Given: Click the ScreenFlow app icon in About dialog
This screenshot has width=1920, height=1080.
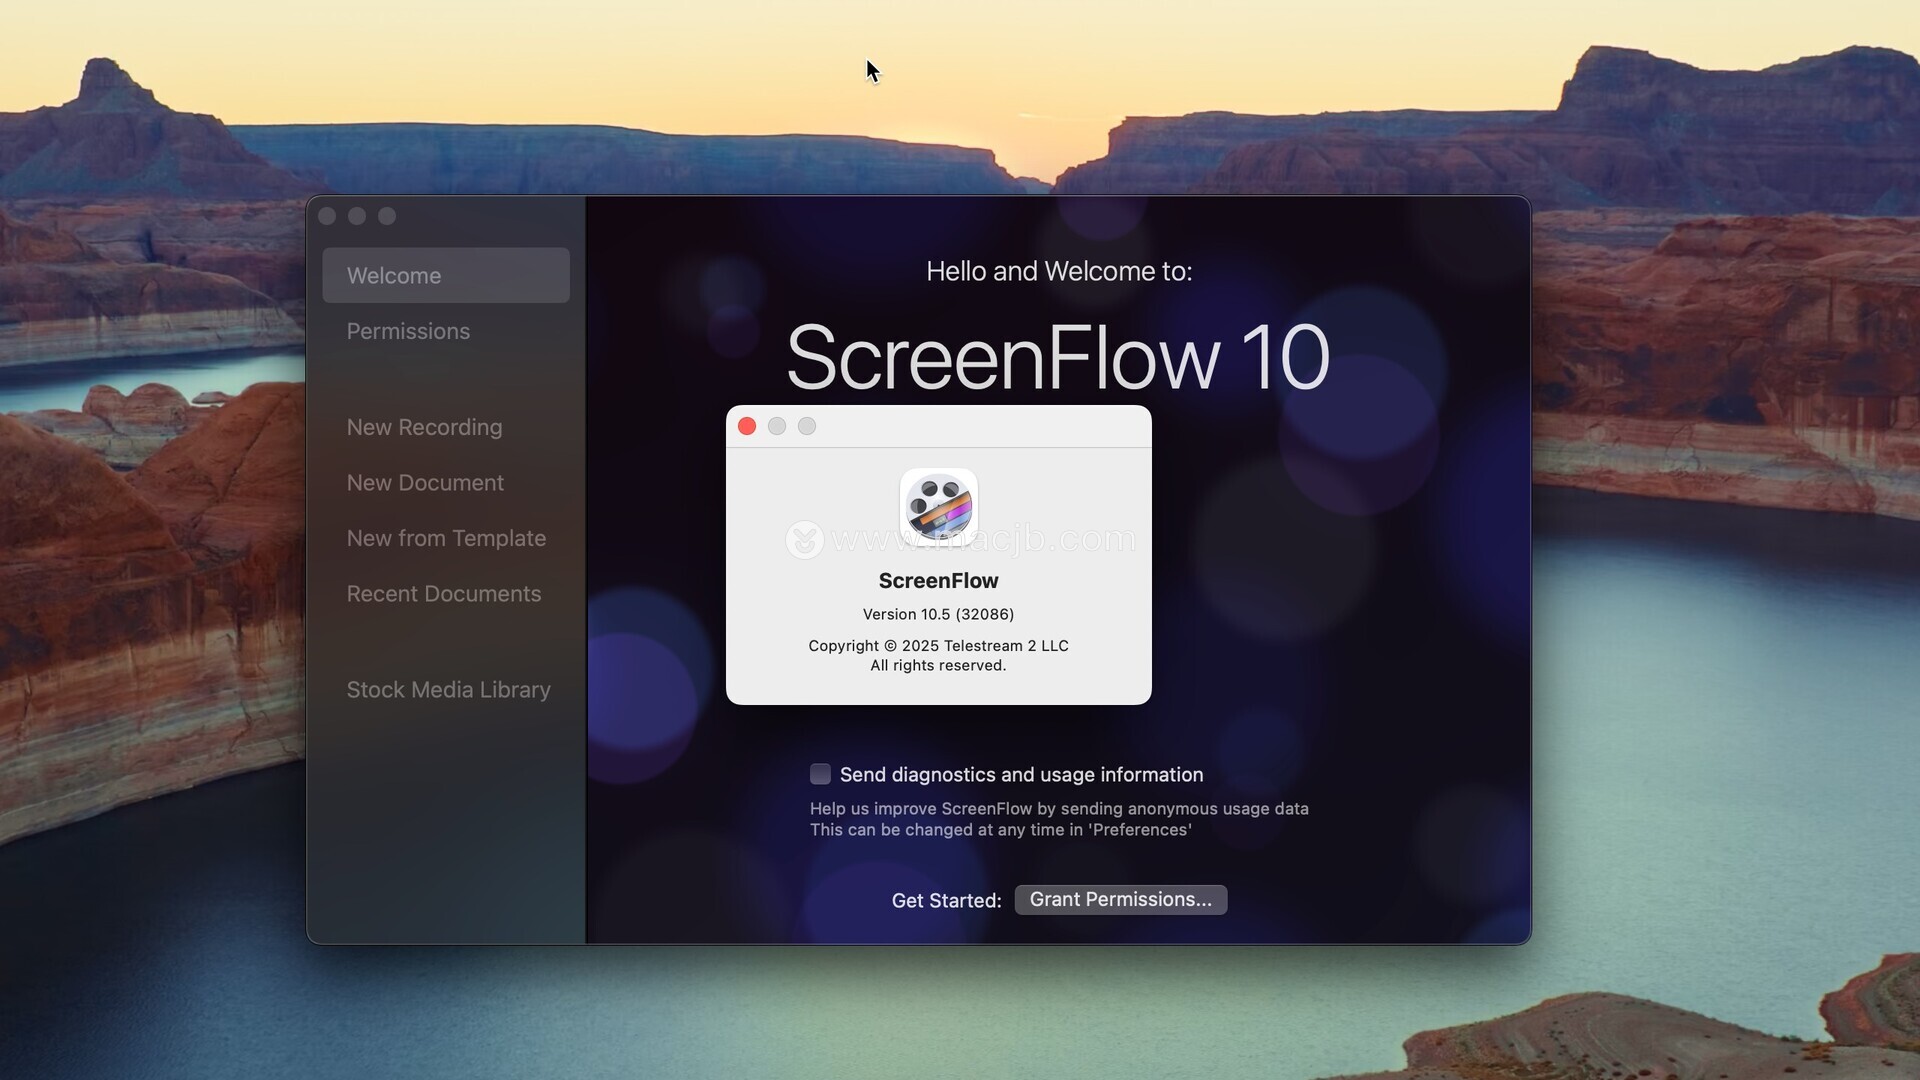Looking at the screenshot, I should [x=938, y=506].
